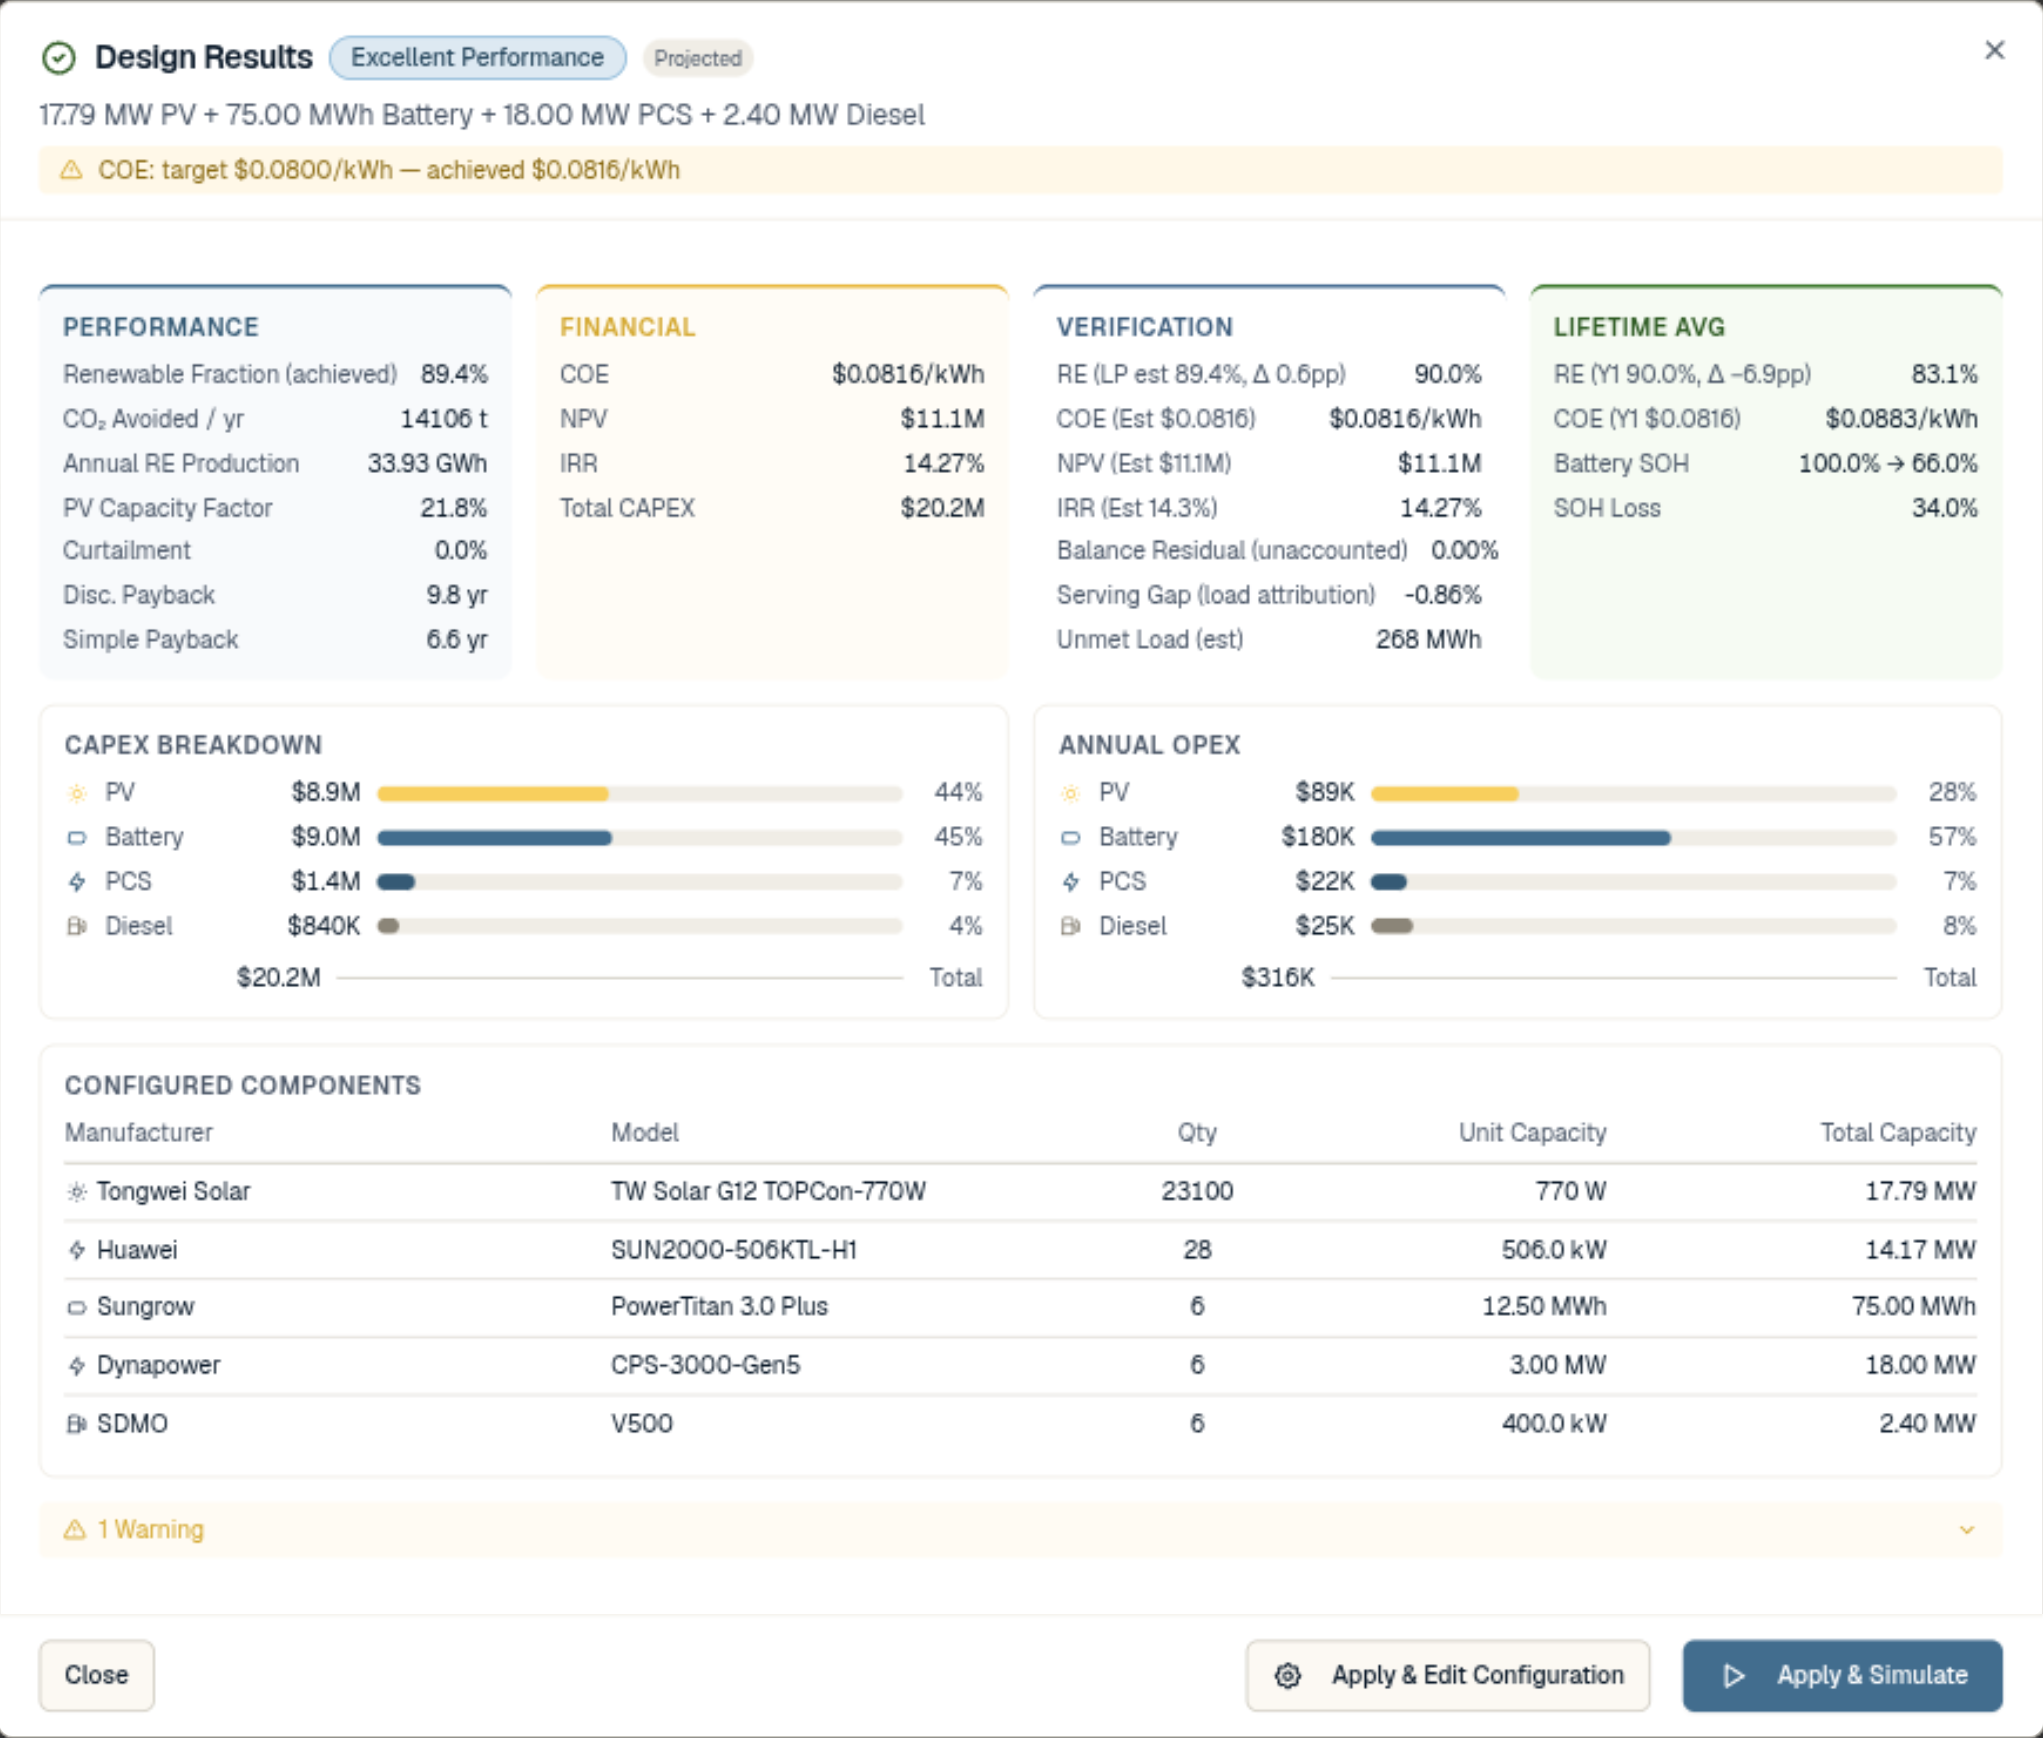Click the CPS-3000-Gen5 model cell
The height and width of the screenshot is (1738, 2043).
(x=706, y=1365)
